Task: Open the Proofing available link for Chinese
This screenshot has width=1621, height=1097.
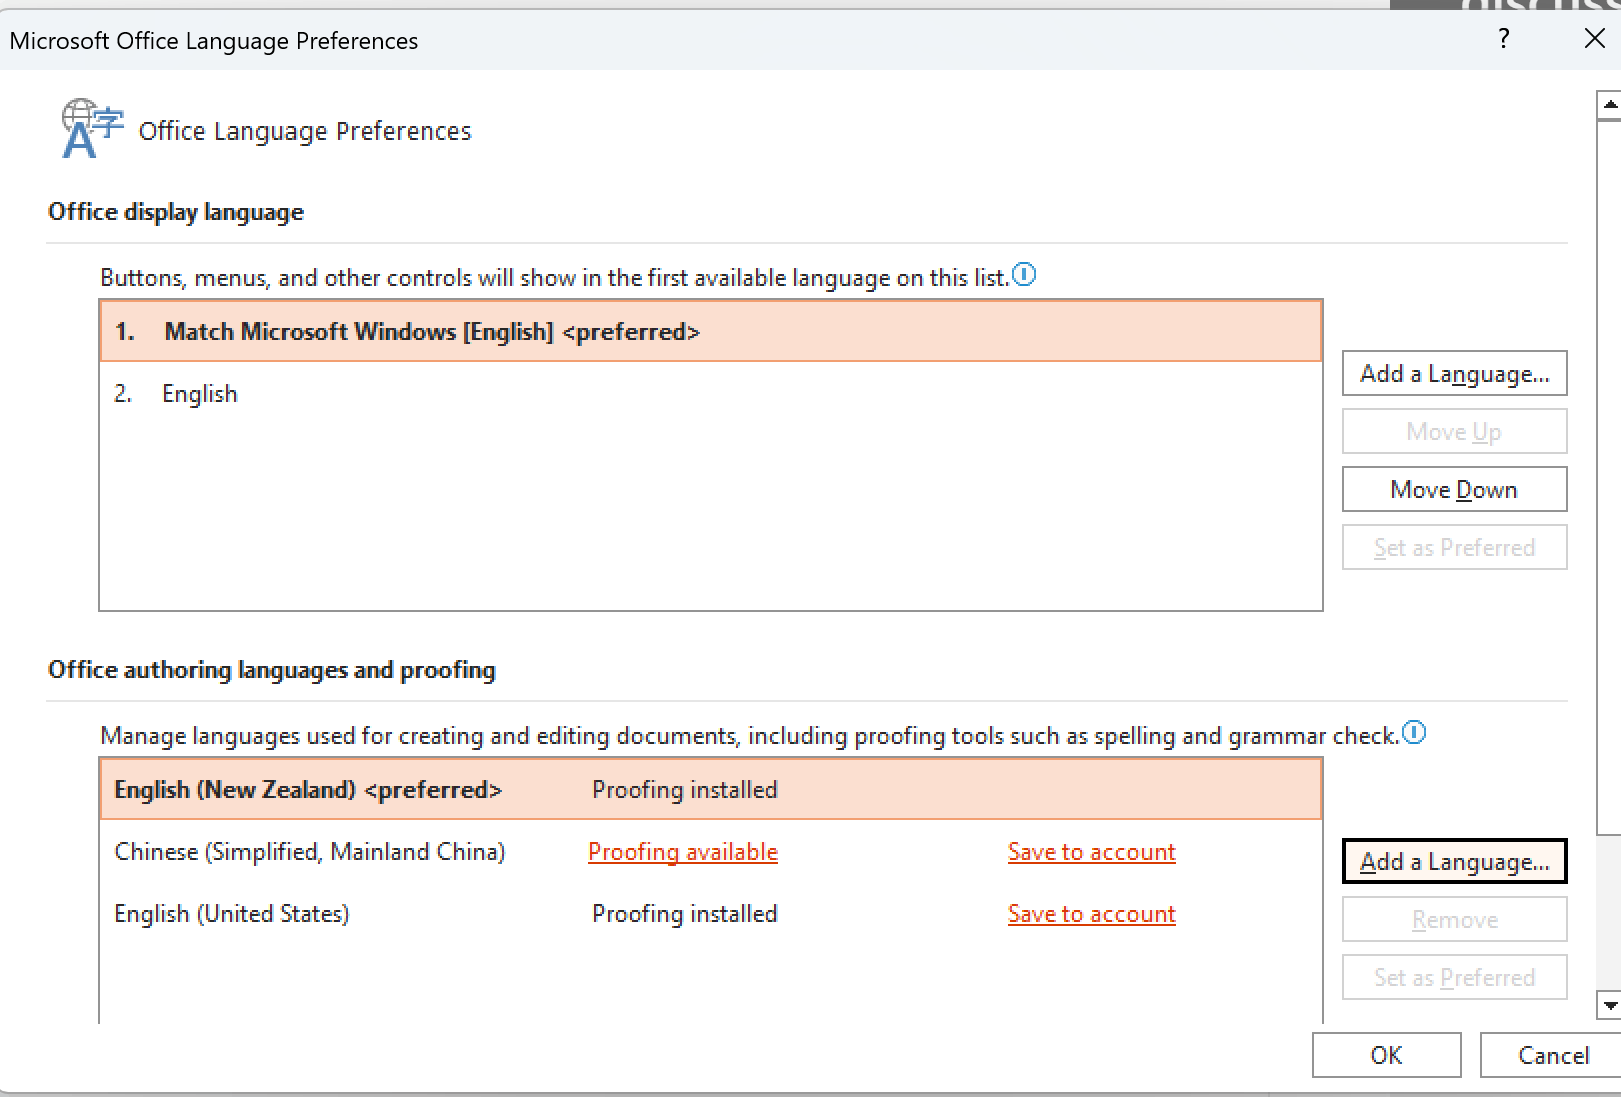Action: pyautogui.click(x=683, y=851)
